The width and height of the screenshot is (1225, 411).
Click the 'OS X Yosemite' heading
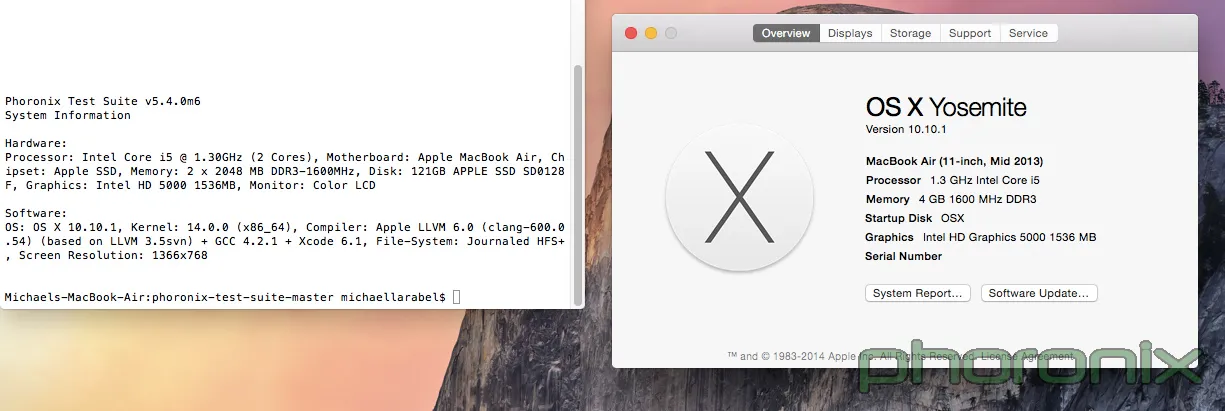coord(946,108)
